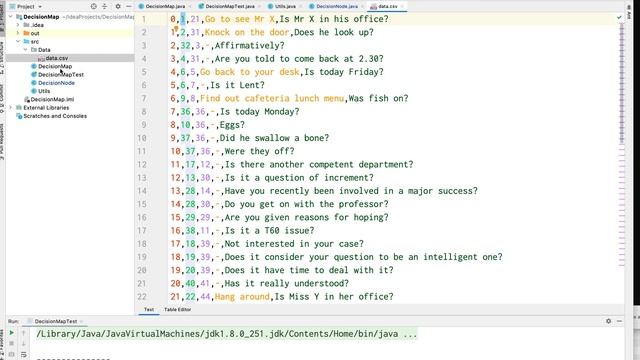Click the green inspection checkmark icon
The height and width of the screenshot is (360, 640).
pos(619,18)
